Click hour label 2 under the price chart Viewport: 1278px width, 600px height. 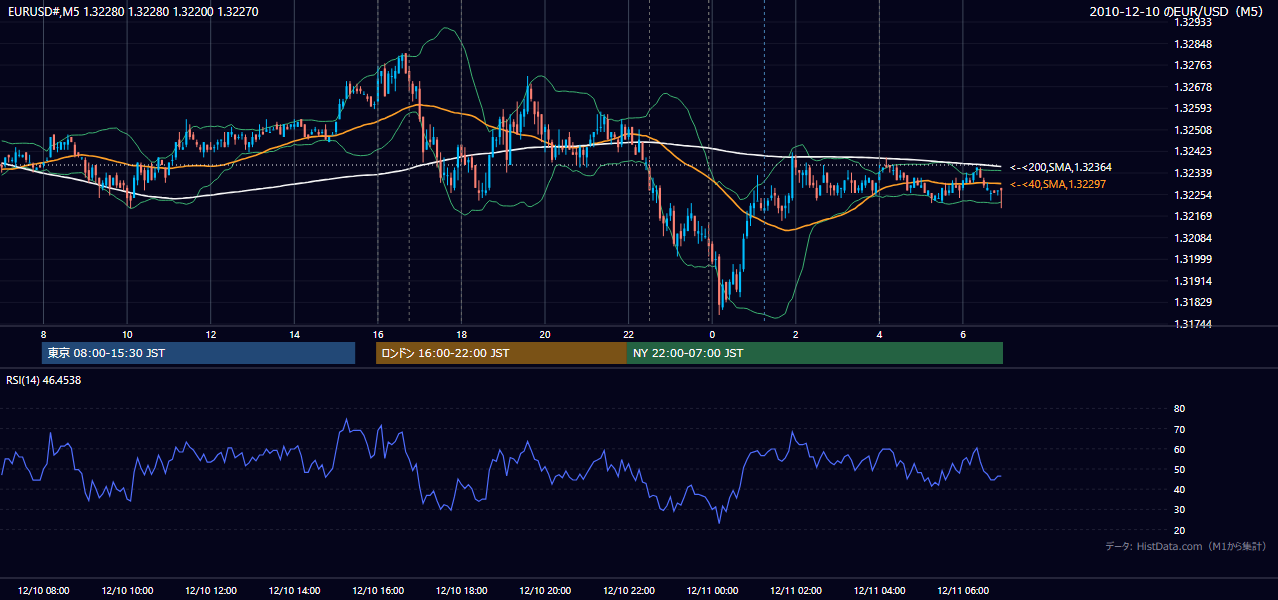[795, 334]
